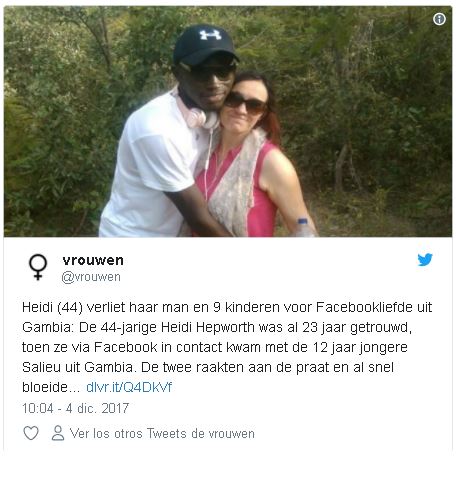Select Ver los otros Tweets de vrouwen
Screen dimensions: 456x478
[162, 433]
